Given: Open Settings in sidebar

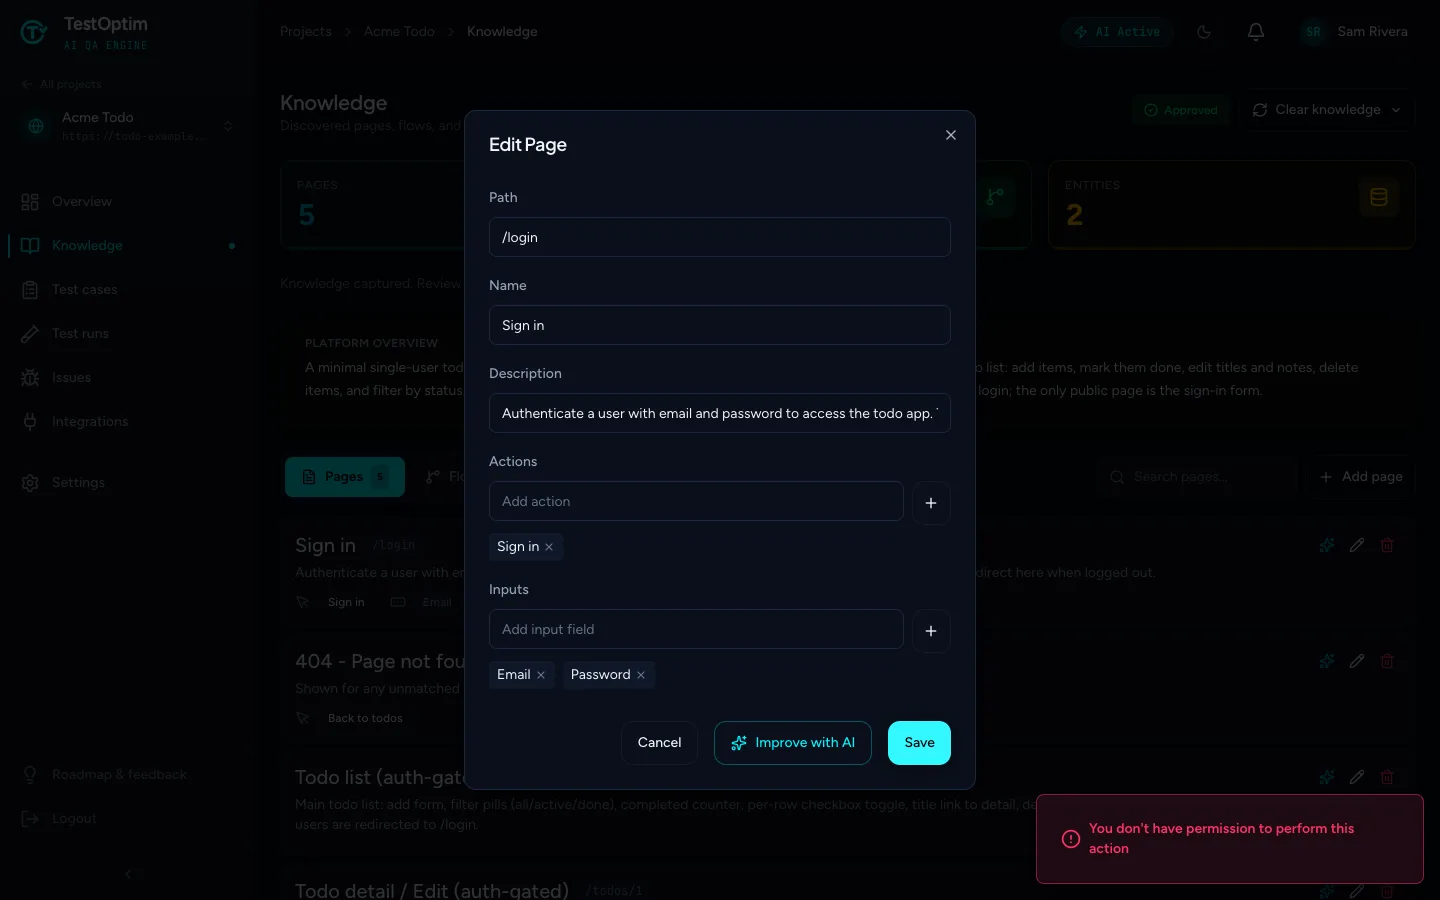Looking at the screenshot, I should 128,483.
